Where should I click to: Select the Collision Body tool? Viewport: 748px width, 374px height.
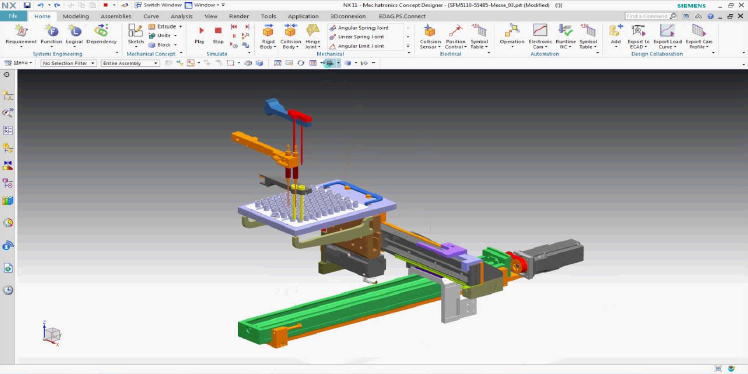(290, 37)
